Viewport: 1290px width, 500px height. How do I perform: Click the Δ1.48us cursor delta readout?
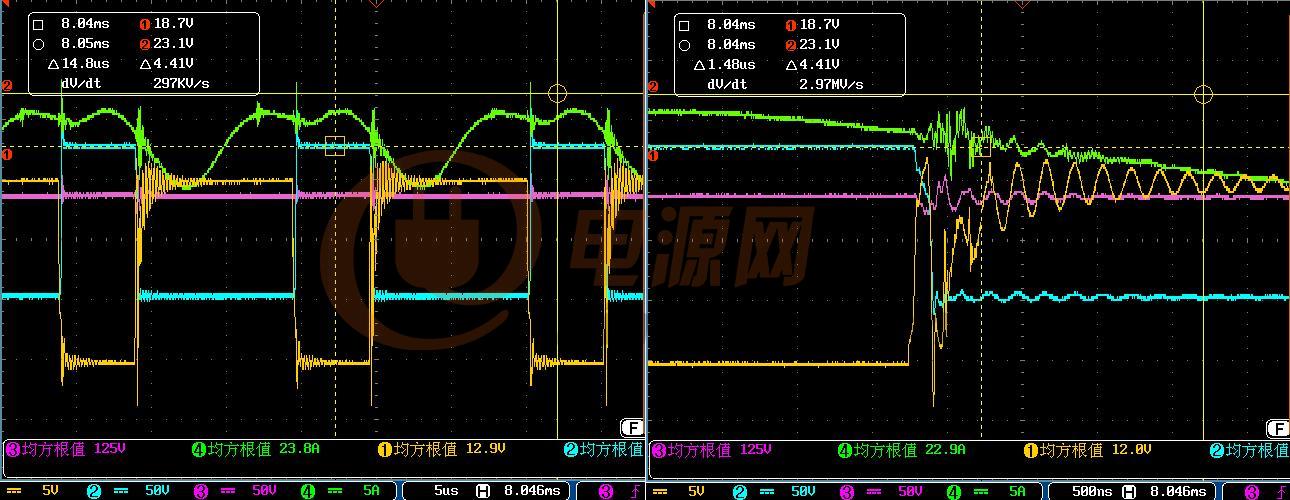(x=725, y=64)
